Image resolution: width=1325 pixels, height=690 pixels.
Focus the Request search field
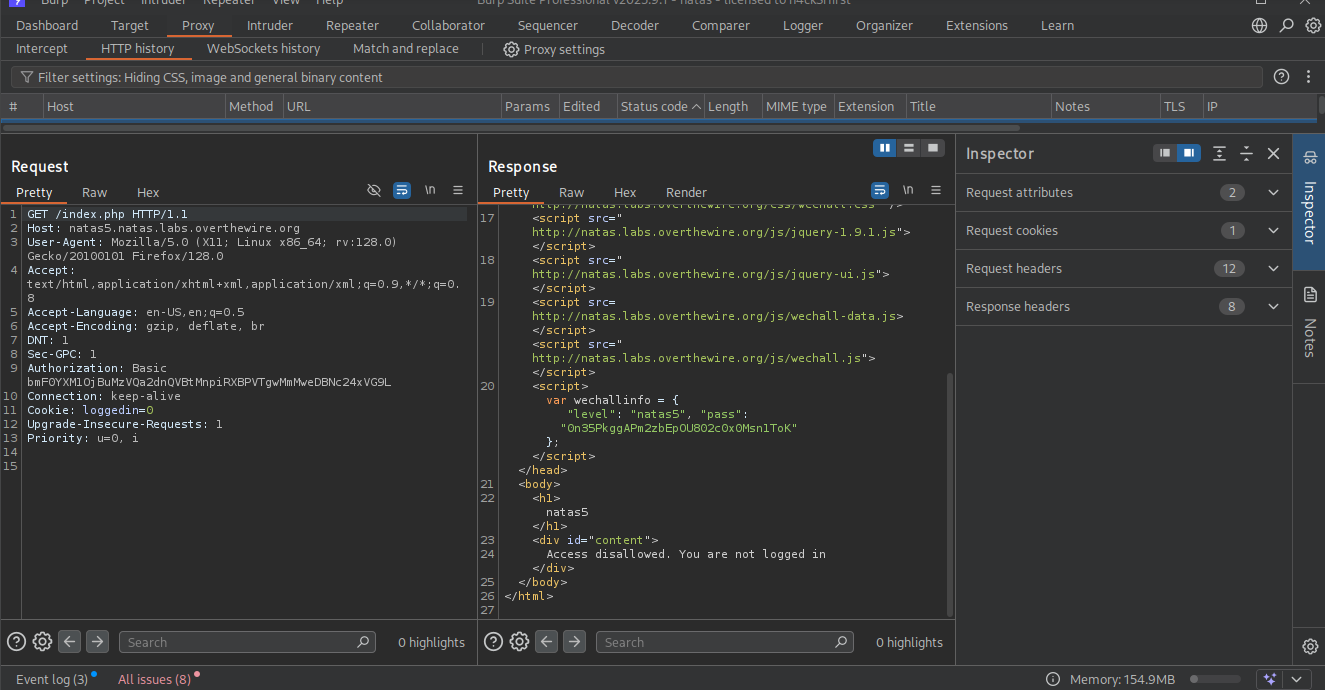(247, 642)
